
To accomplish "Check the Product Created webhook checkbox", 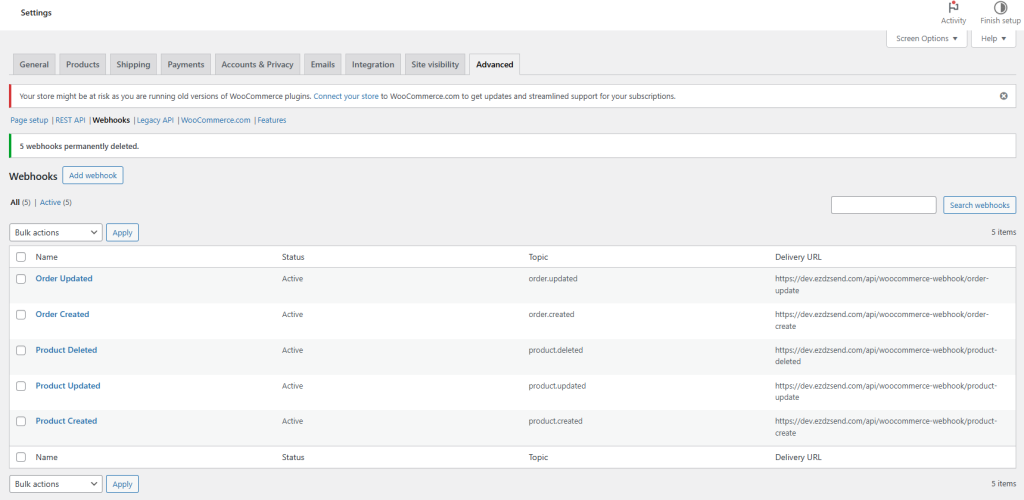I will click(21, 421).
